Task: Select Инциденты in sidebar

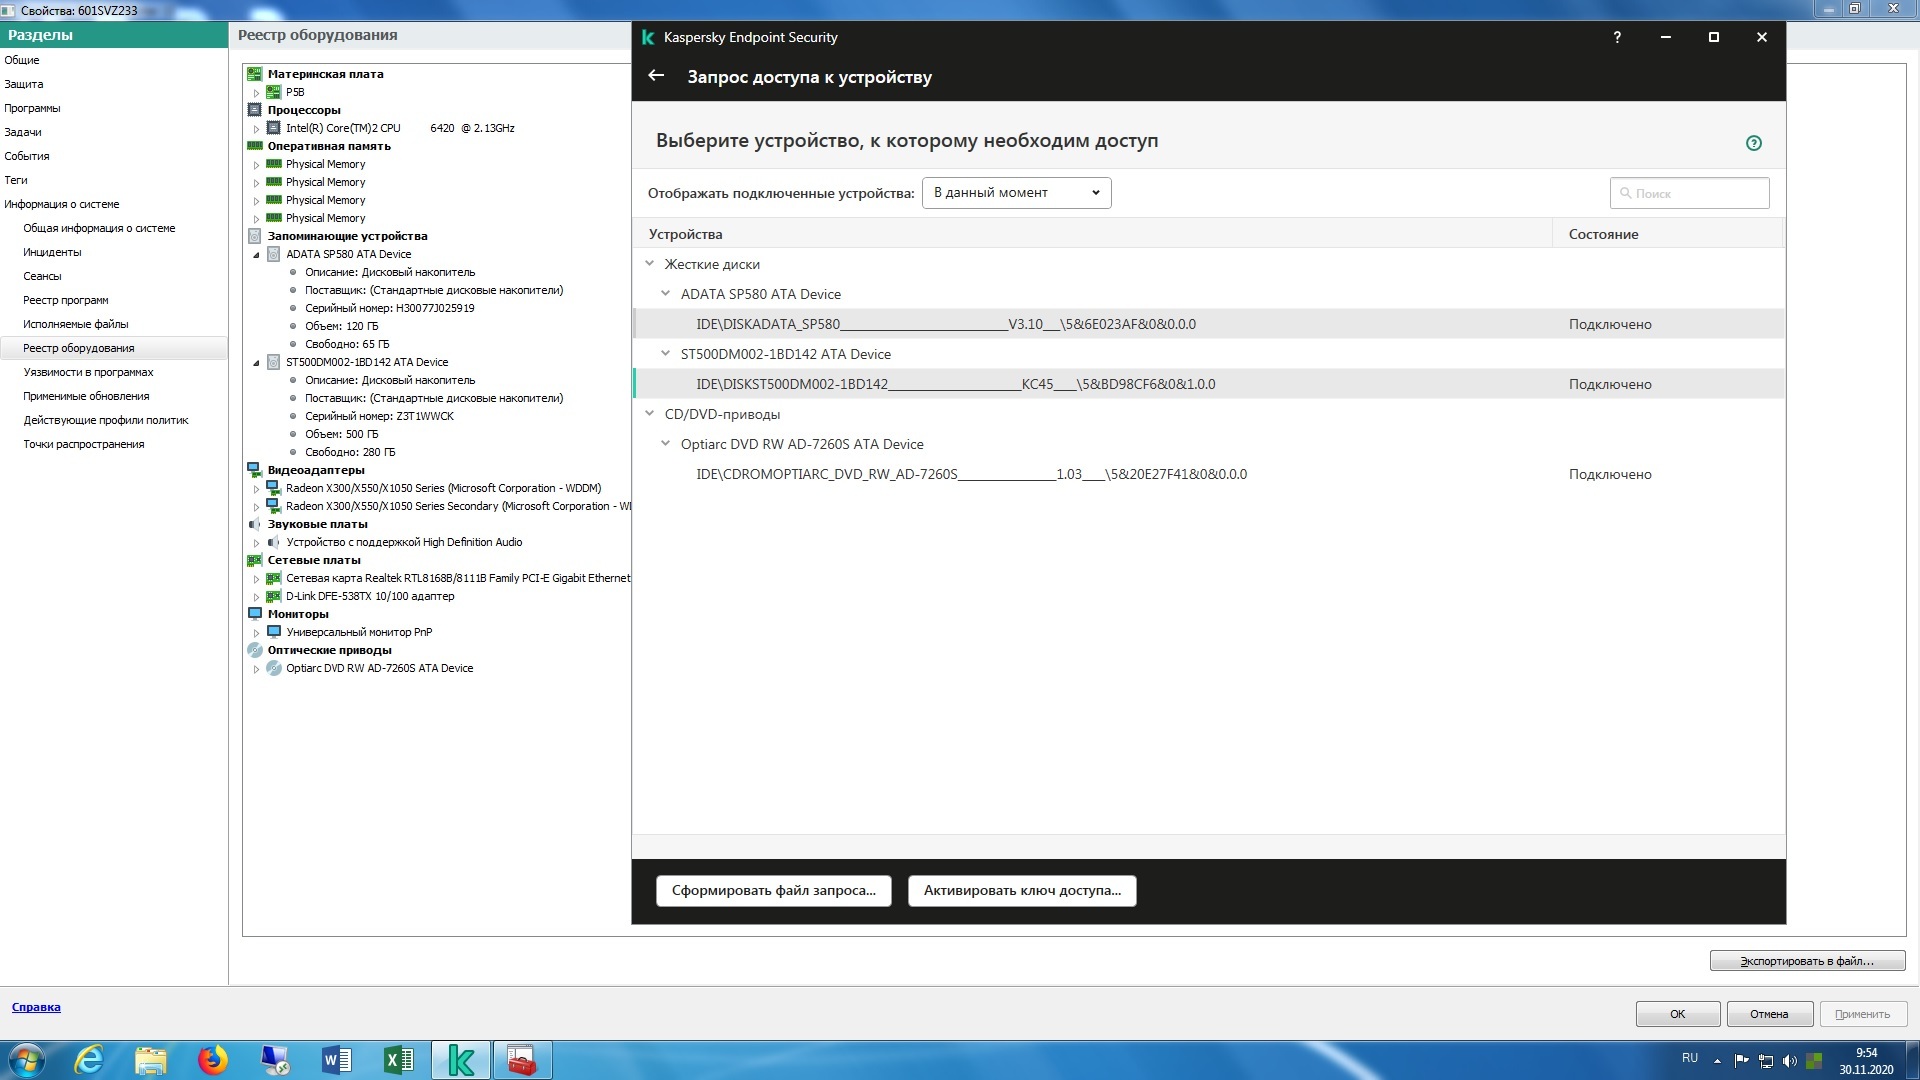Action: pyautogui.click(x=52, y=252)
